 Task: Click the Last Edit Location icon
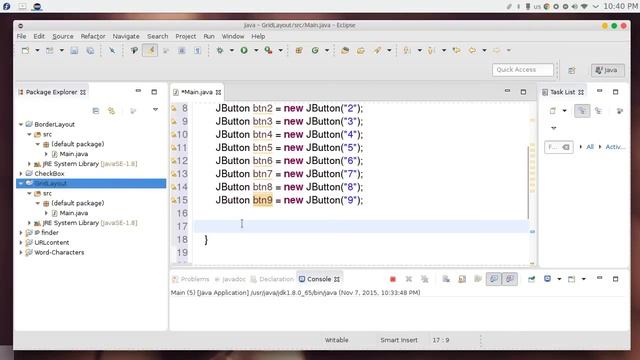pyautogui.click(x=456, y=50)
